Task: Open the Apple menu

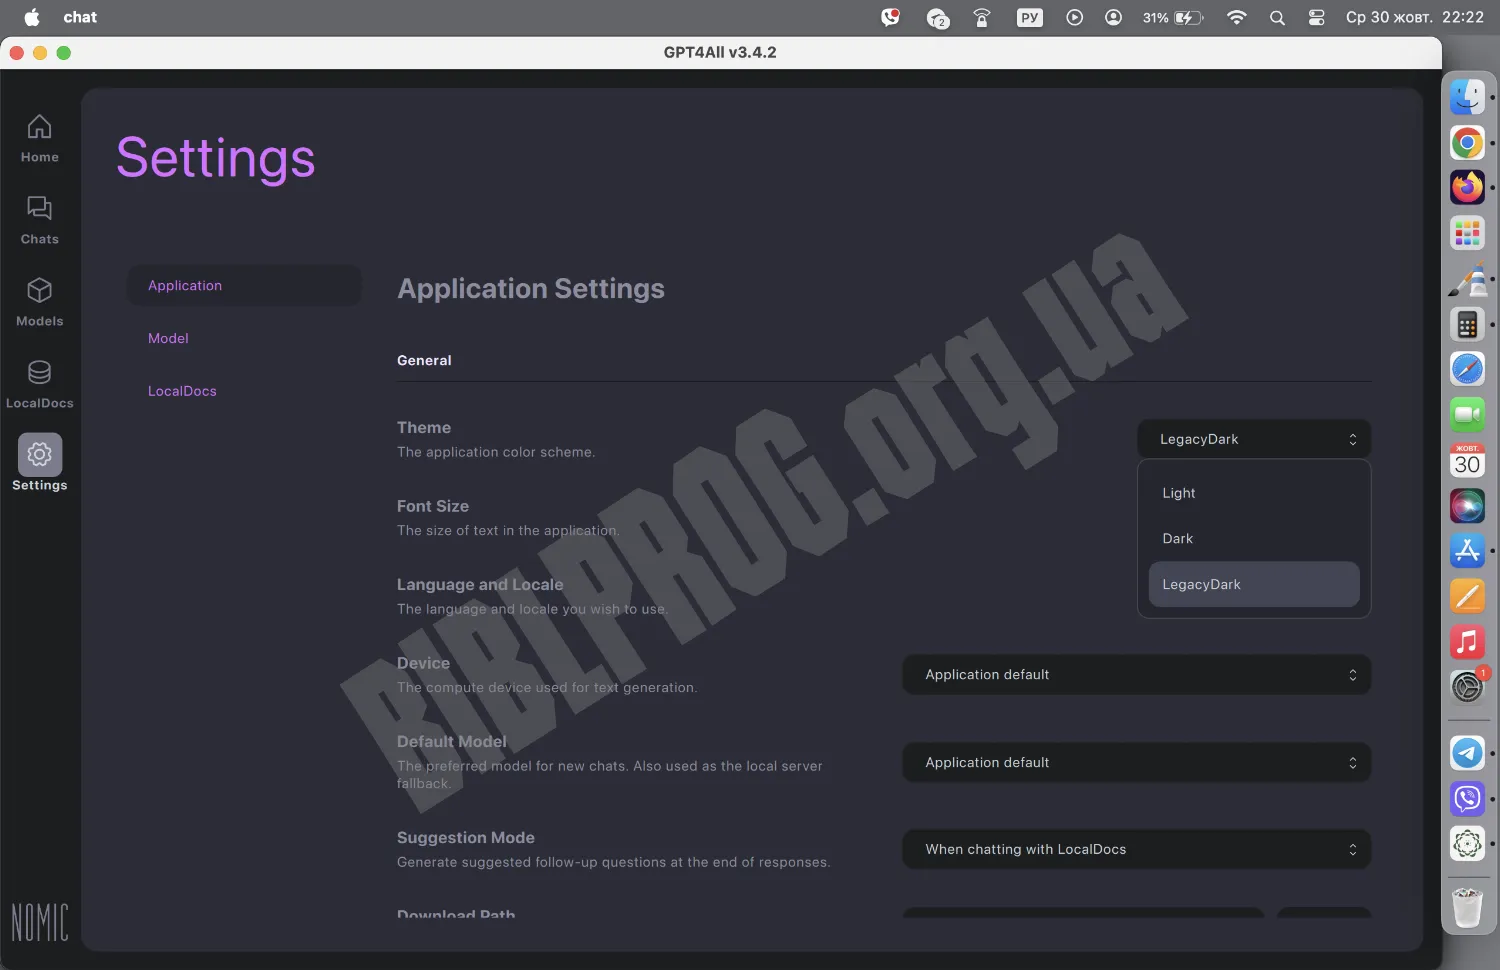Action: (x=32, y=17)
